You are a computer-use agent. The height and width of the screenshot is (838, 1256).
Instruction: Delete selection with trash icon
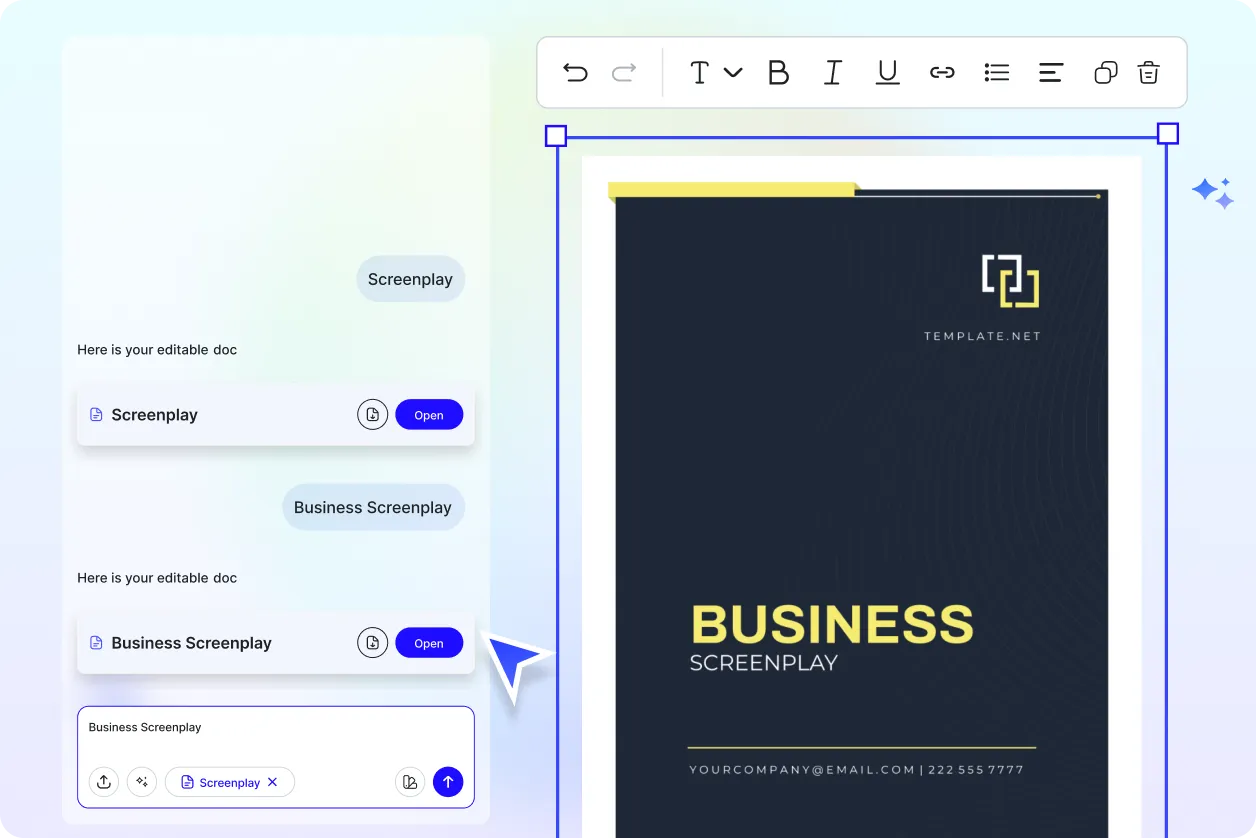coord(1148,72)
